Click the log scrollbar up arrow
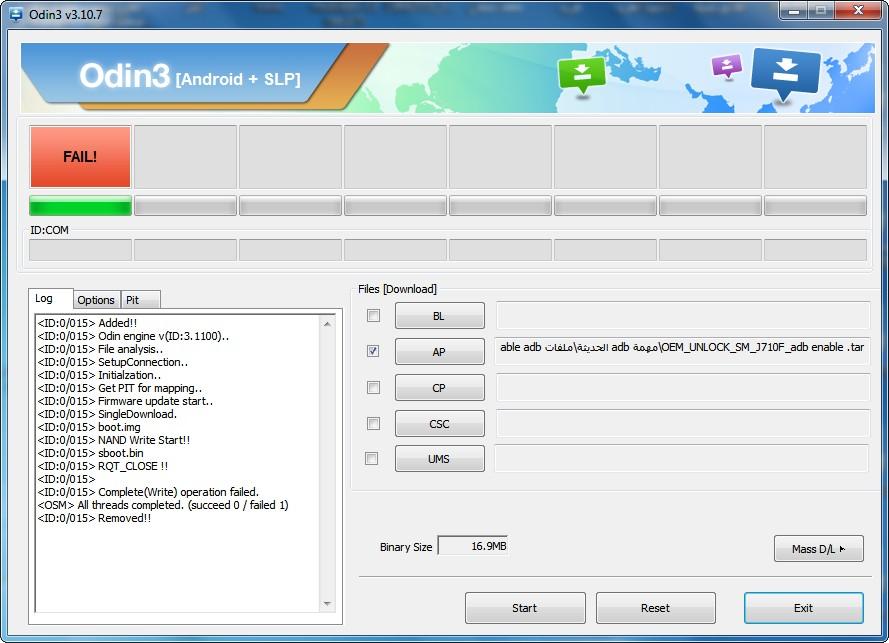This screenshot has height=643, width=889. [x=327, y=324]
